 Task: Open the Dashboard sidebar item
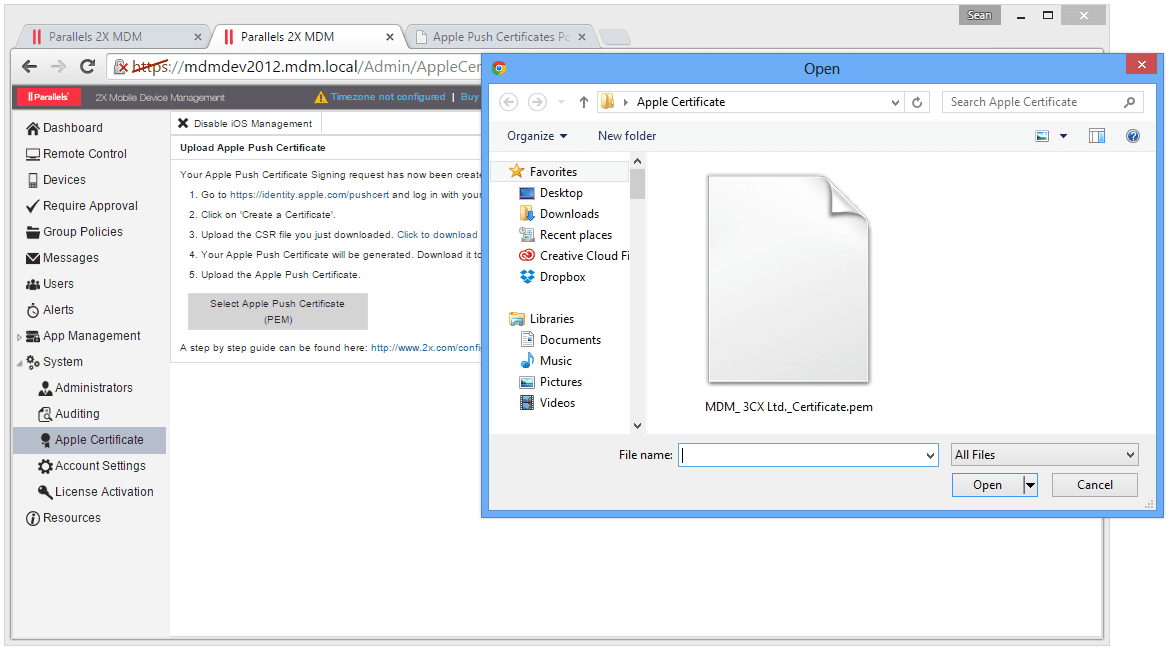(x=64, y=128)
